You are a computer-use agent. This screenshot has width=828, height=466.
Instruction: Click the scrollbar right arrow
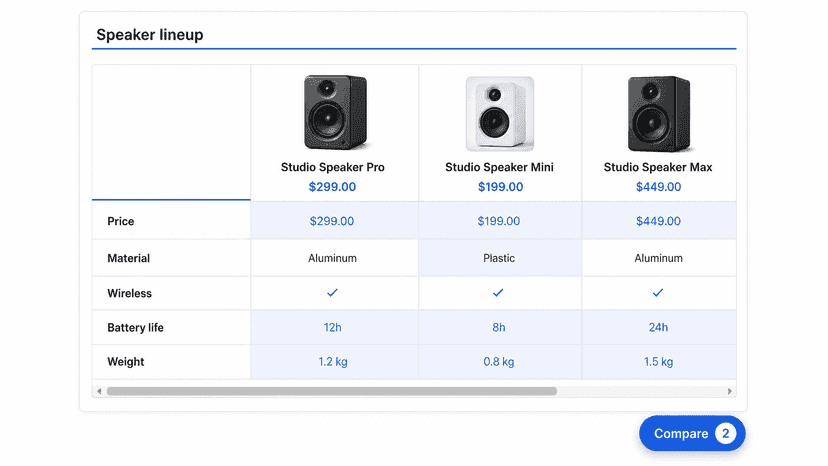pyautogui.click(x=729, y=392)
